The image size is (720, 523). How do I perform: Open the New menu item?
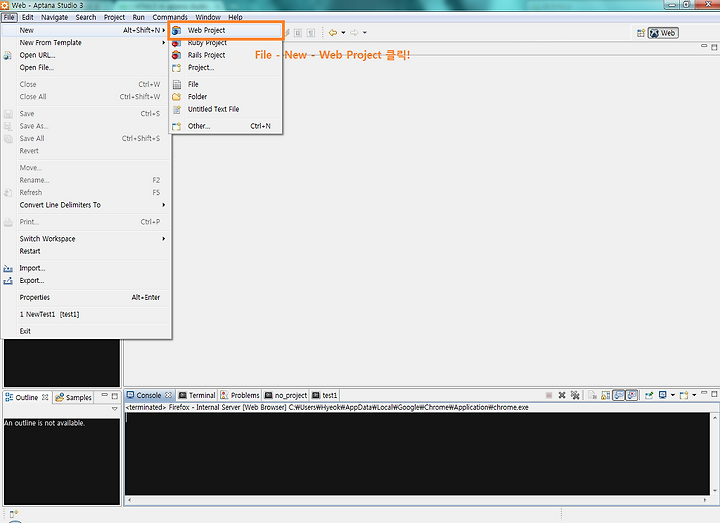pos(87,30)
